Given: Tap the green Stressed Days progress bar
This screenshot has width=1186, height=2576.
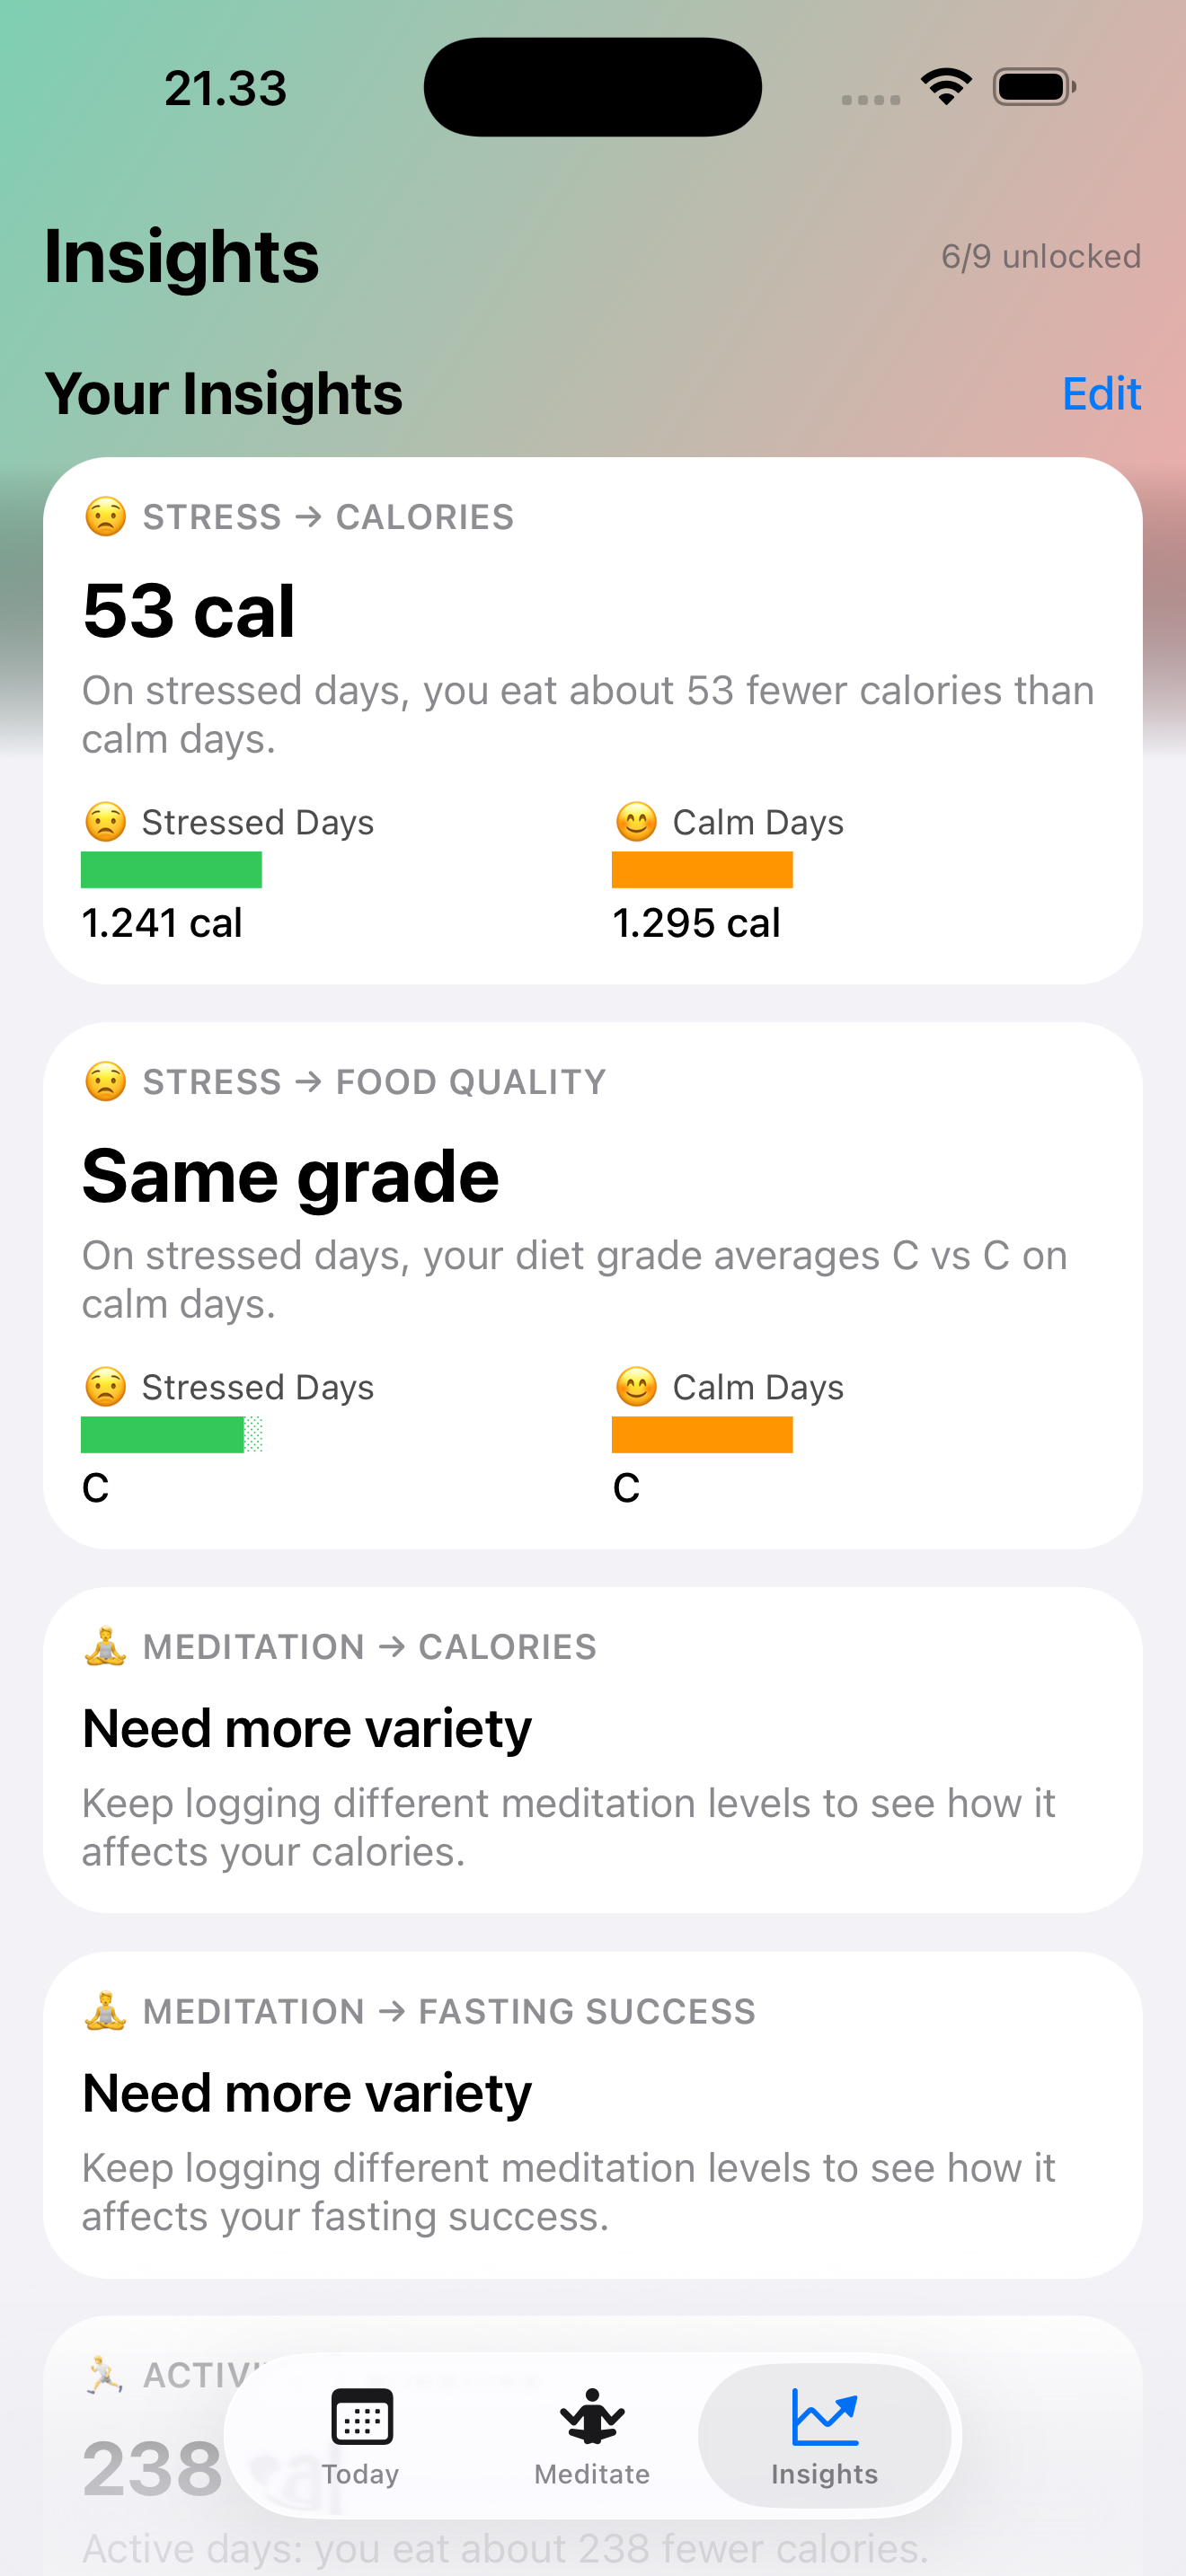Looking at the screenshot, I should click(x=171, y=870).
